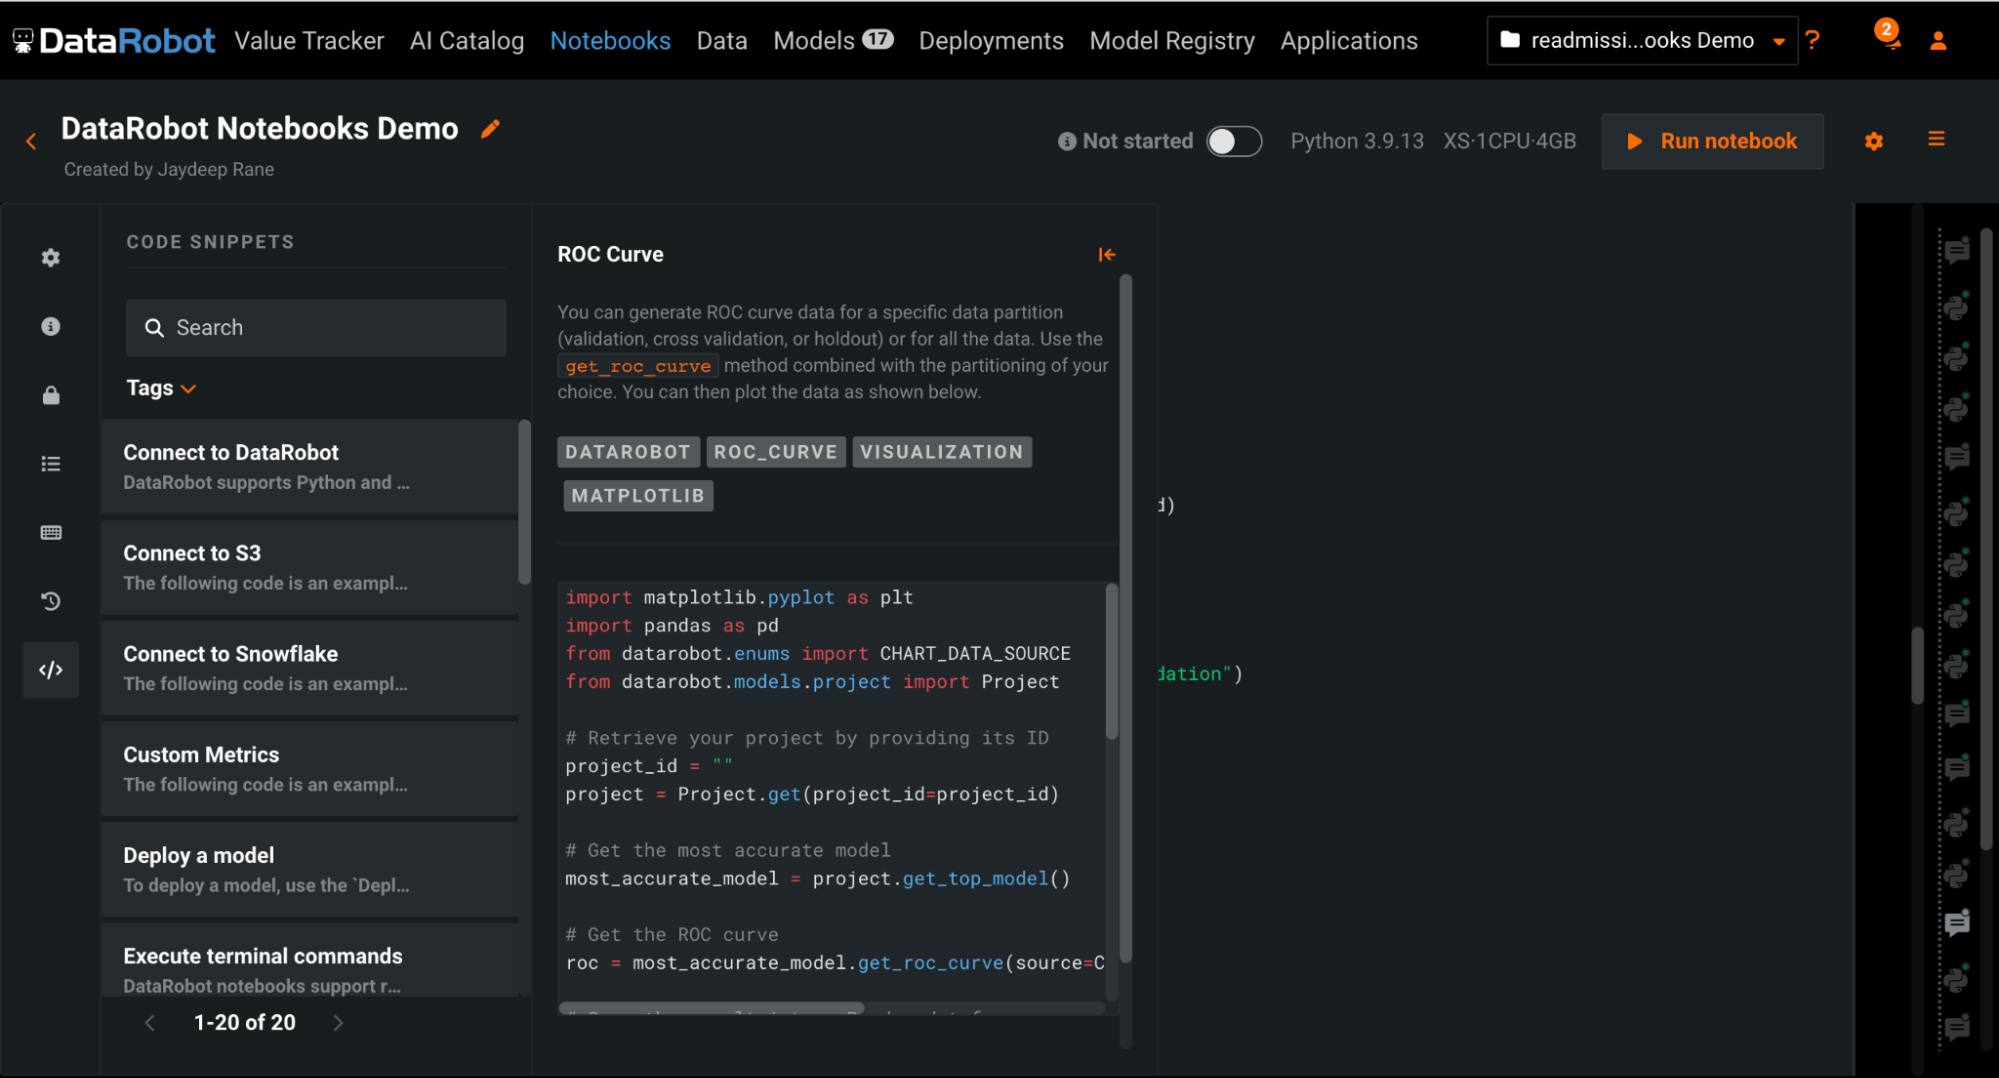Click the revision history sidebar icon
The width and height of the screenshot is (1999, 1078).
(51, 601)
